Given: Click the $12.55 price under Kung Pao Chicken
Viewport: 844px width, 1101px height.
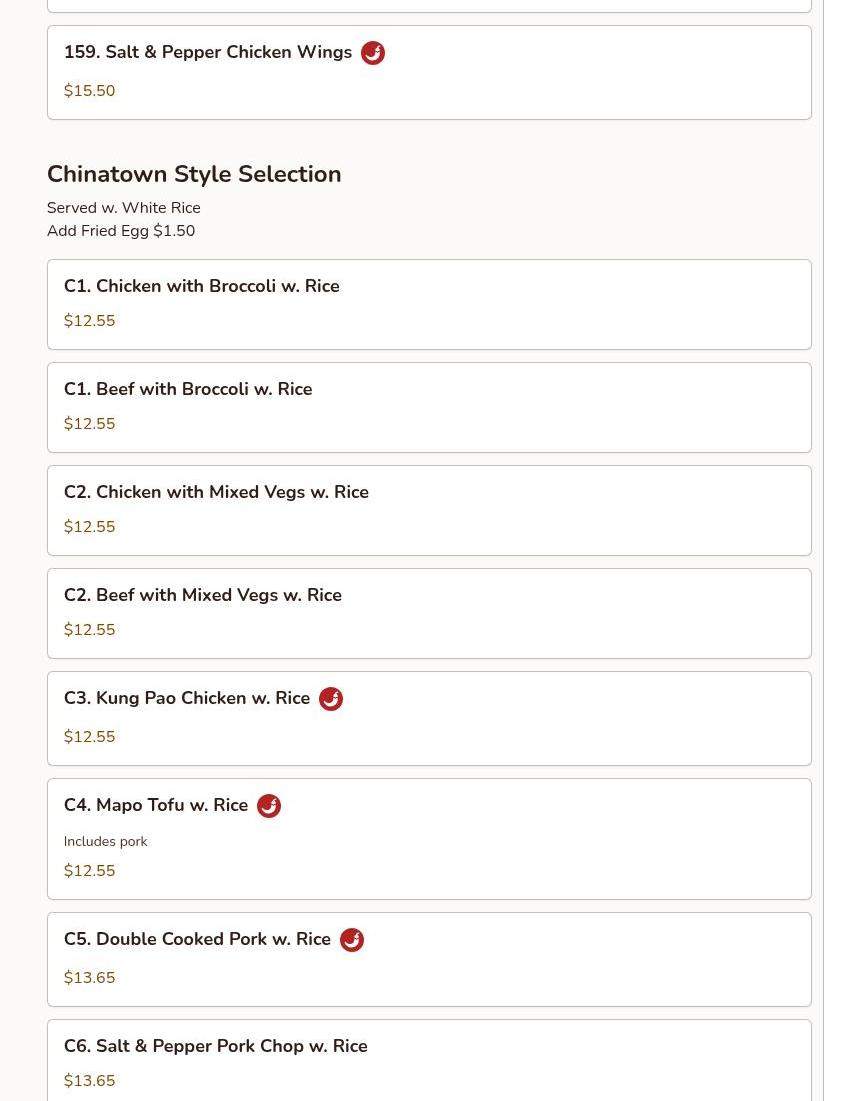Looking at the screenshot, I should [89, 737].
